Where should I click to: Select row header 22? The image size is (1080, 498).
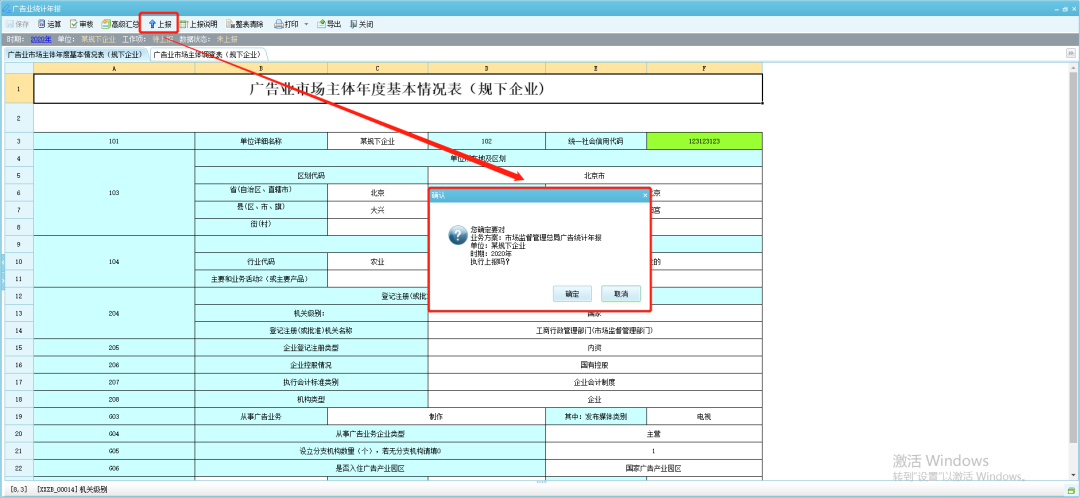(x=19, y=468)
